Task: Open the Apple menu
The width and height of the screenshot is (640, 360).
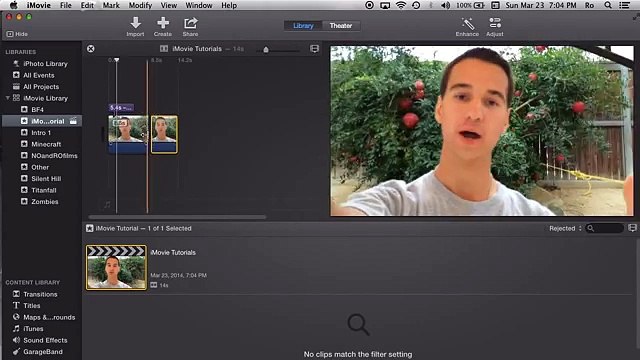Action: 13,5
